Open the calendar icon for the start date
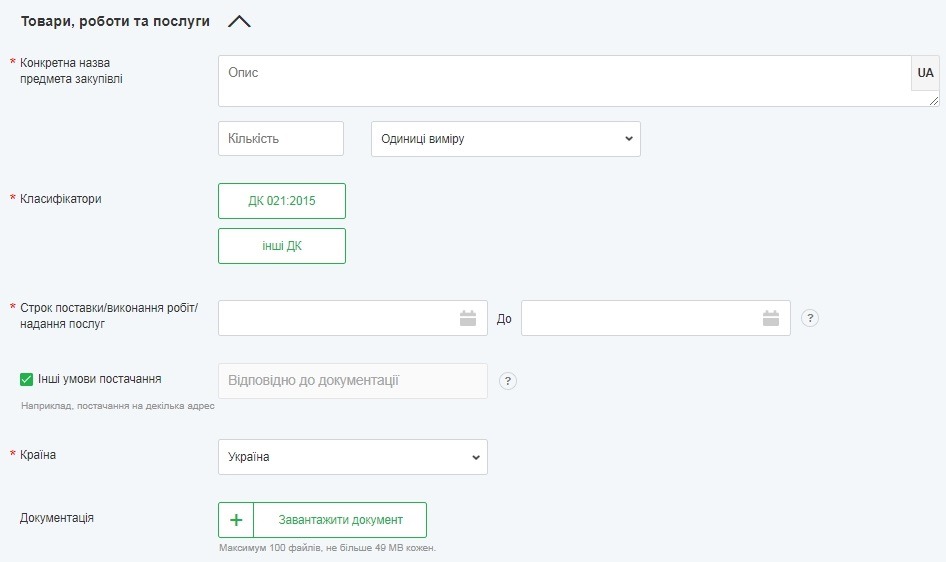The width and height of the screenshot is (946, 562). tap(468, 318)
